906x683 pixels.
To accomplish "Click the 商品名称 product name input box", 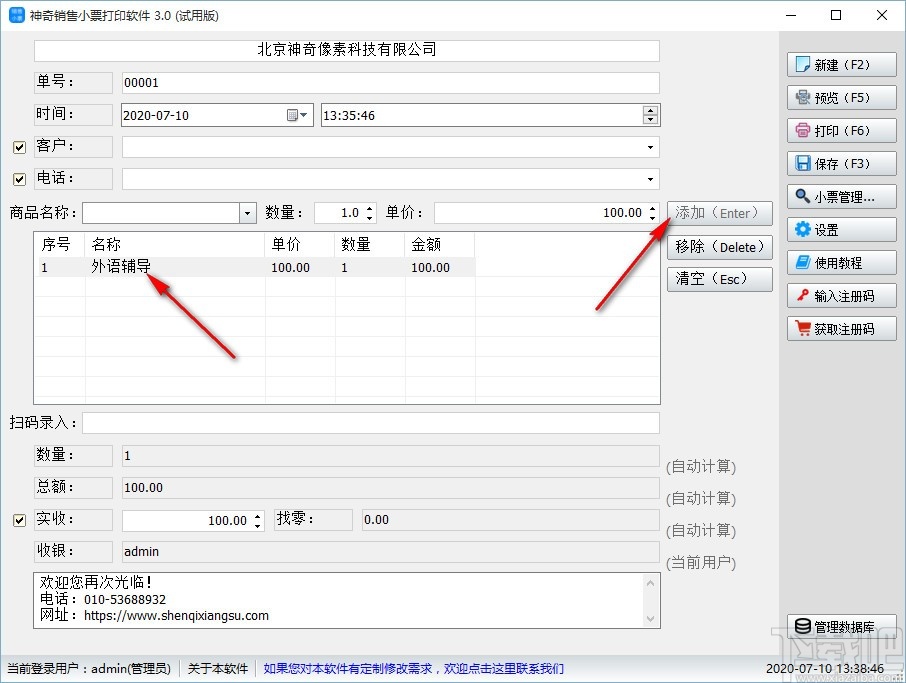I will [x=161, y=213].
